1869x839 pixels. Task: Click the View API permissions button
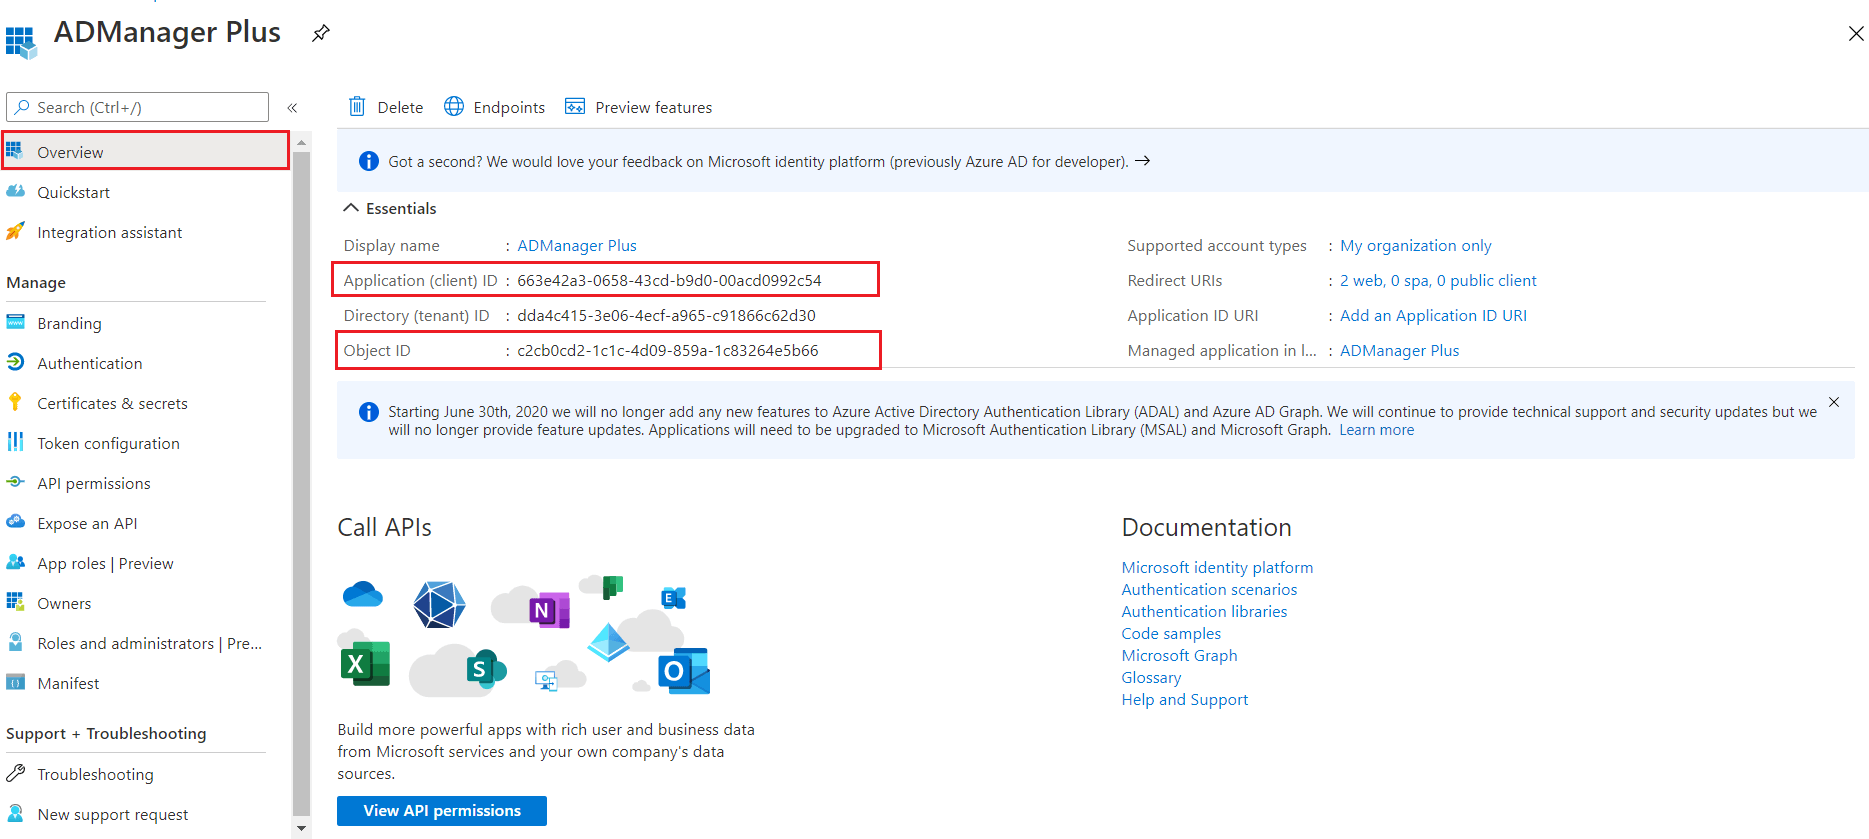tap(442, 810)
